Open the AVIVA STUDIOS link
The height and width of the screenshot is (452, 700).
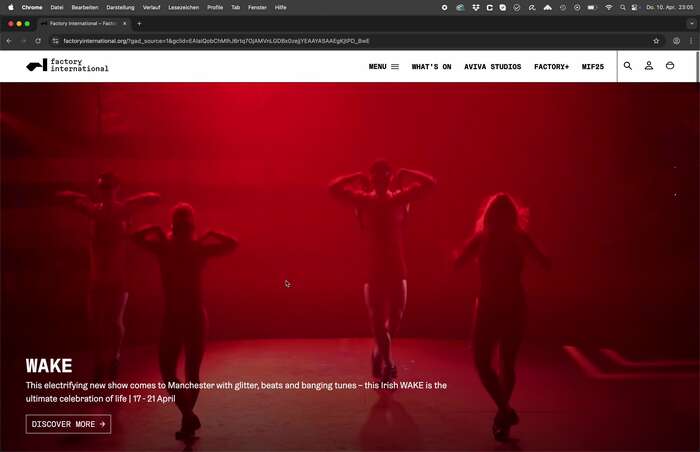point(492,67)
